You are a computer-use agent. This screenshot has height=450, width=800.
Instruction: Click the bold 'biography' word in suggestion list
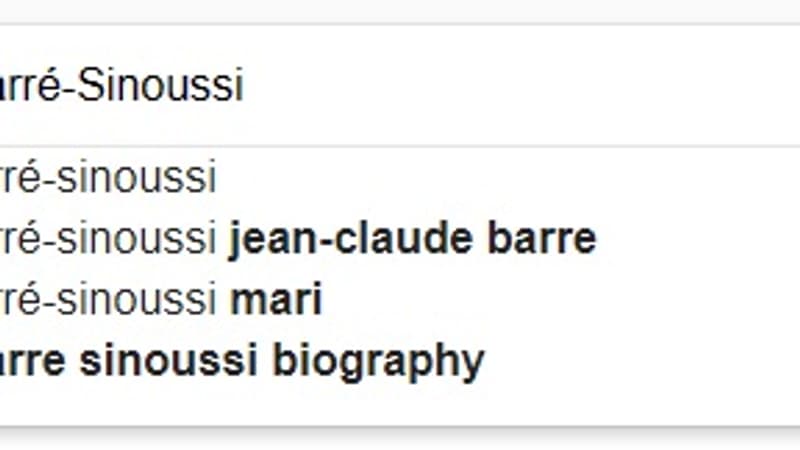click(378, 362)
